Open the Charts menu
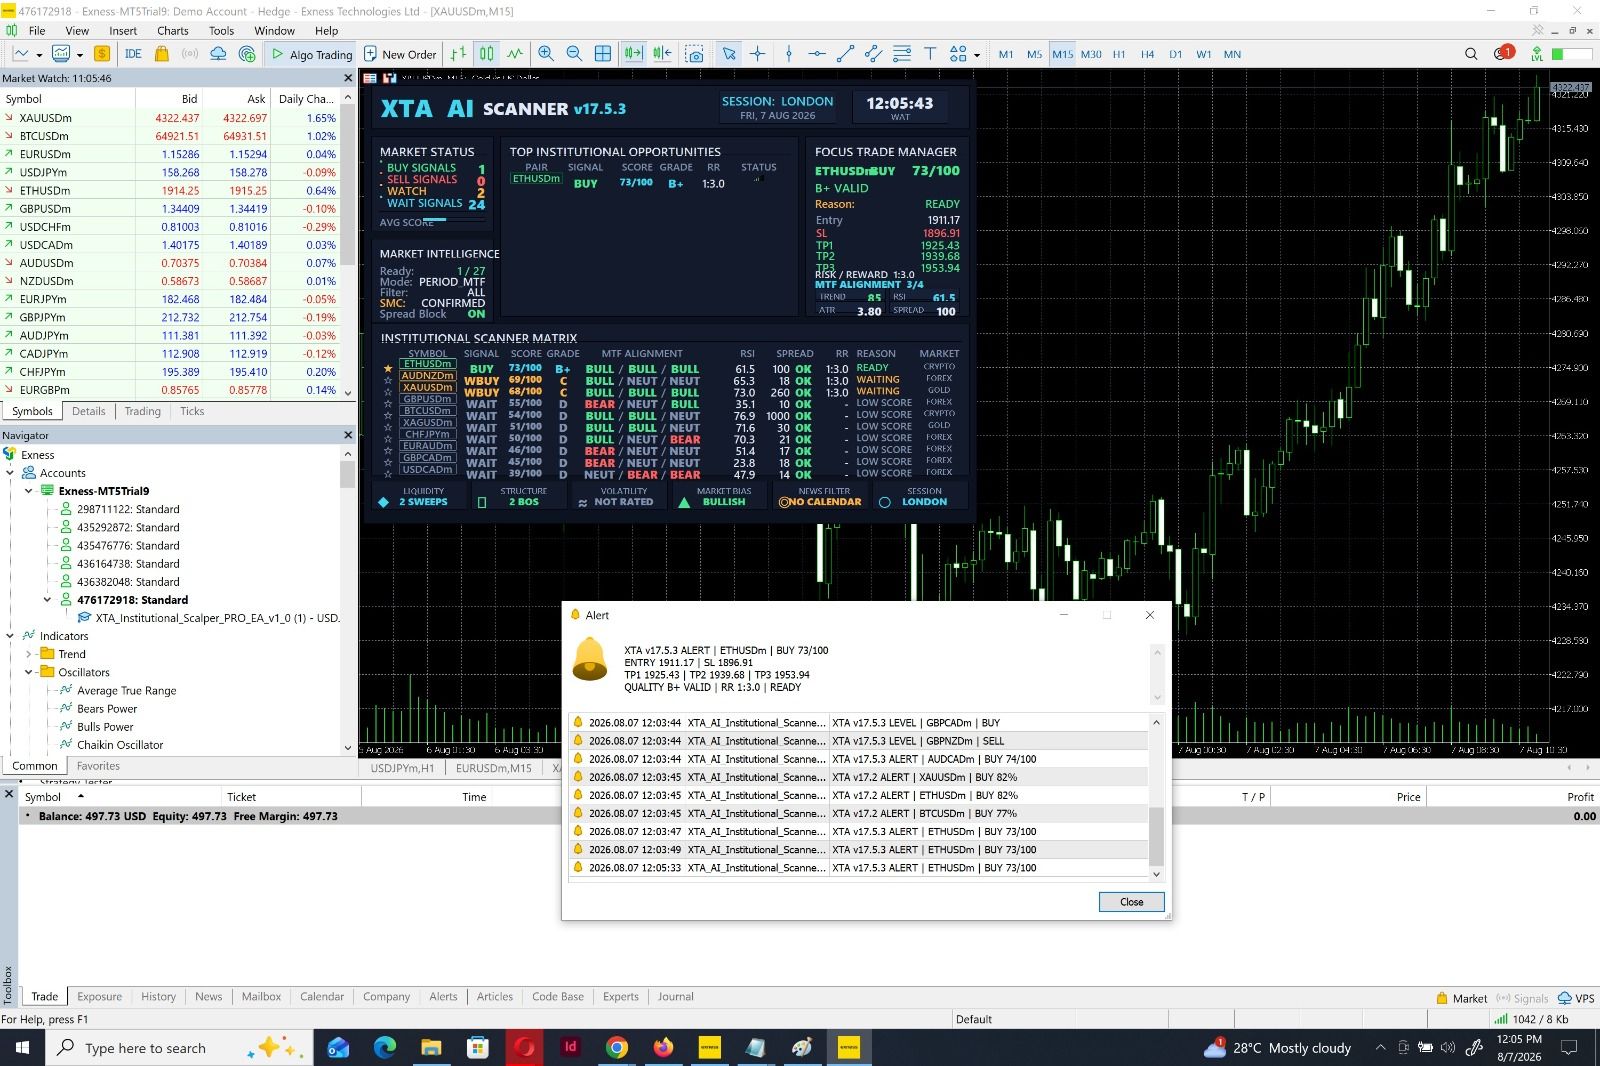This screenshot has width=1600, height=1066. [x=173, y=30]
